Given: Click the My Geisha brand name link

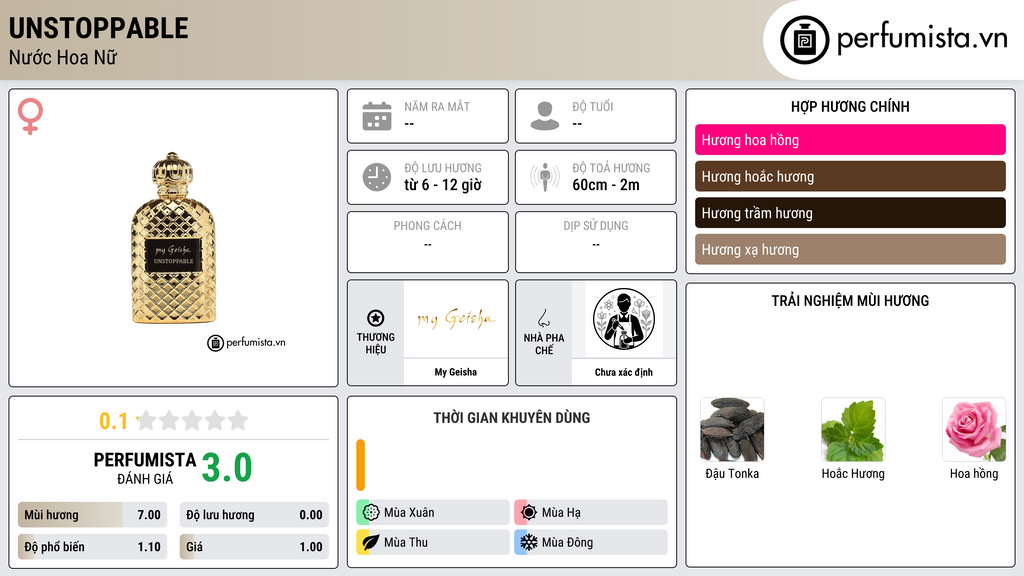Looking at the screenshot, I should click(x=456, y=372).
